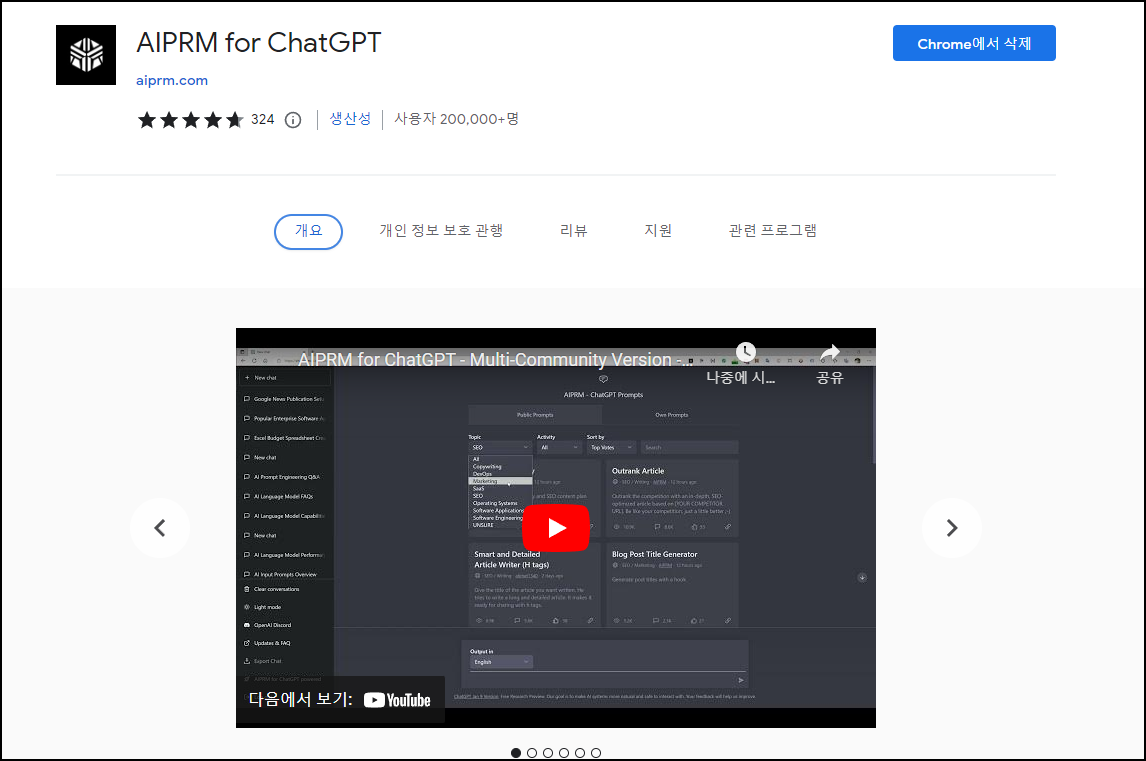Select the fifth carousel dot indicator
Viewport: 1146px width, 761px height.
point(580,753)
